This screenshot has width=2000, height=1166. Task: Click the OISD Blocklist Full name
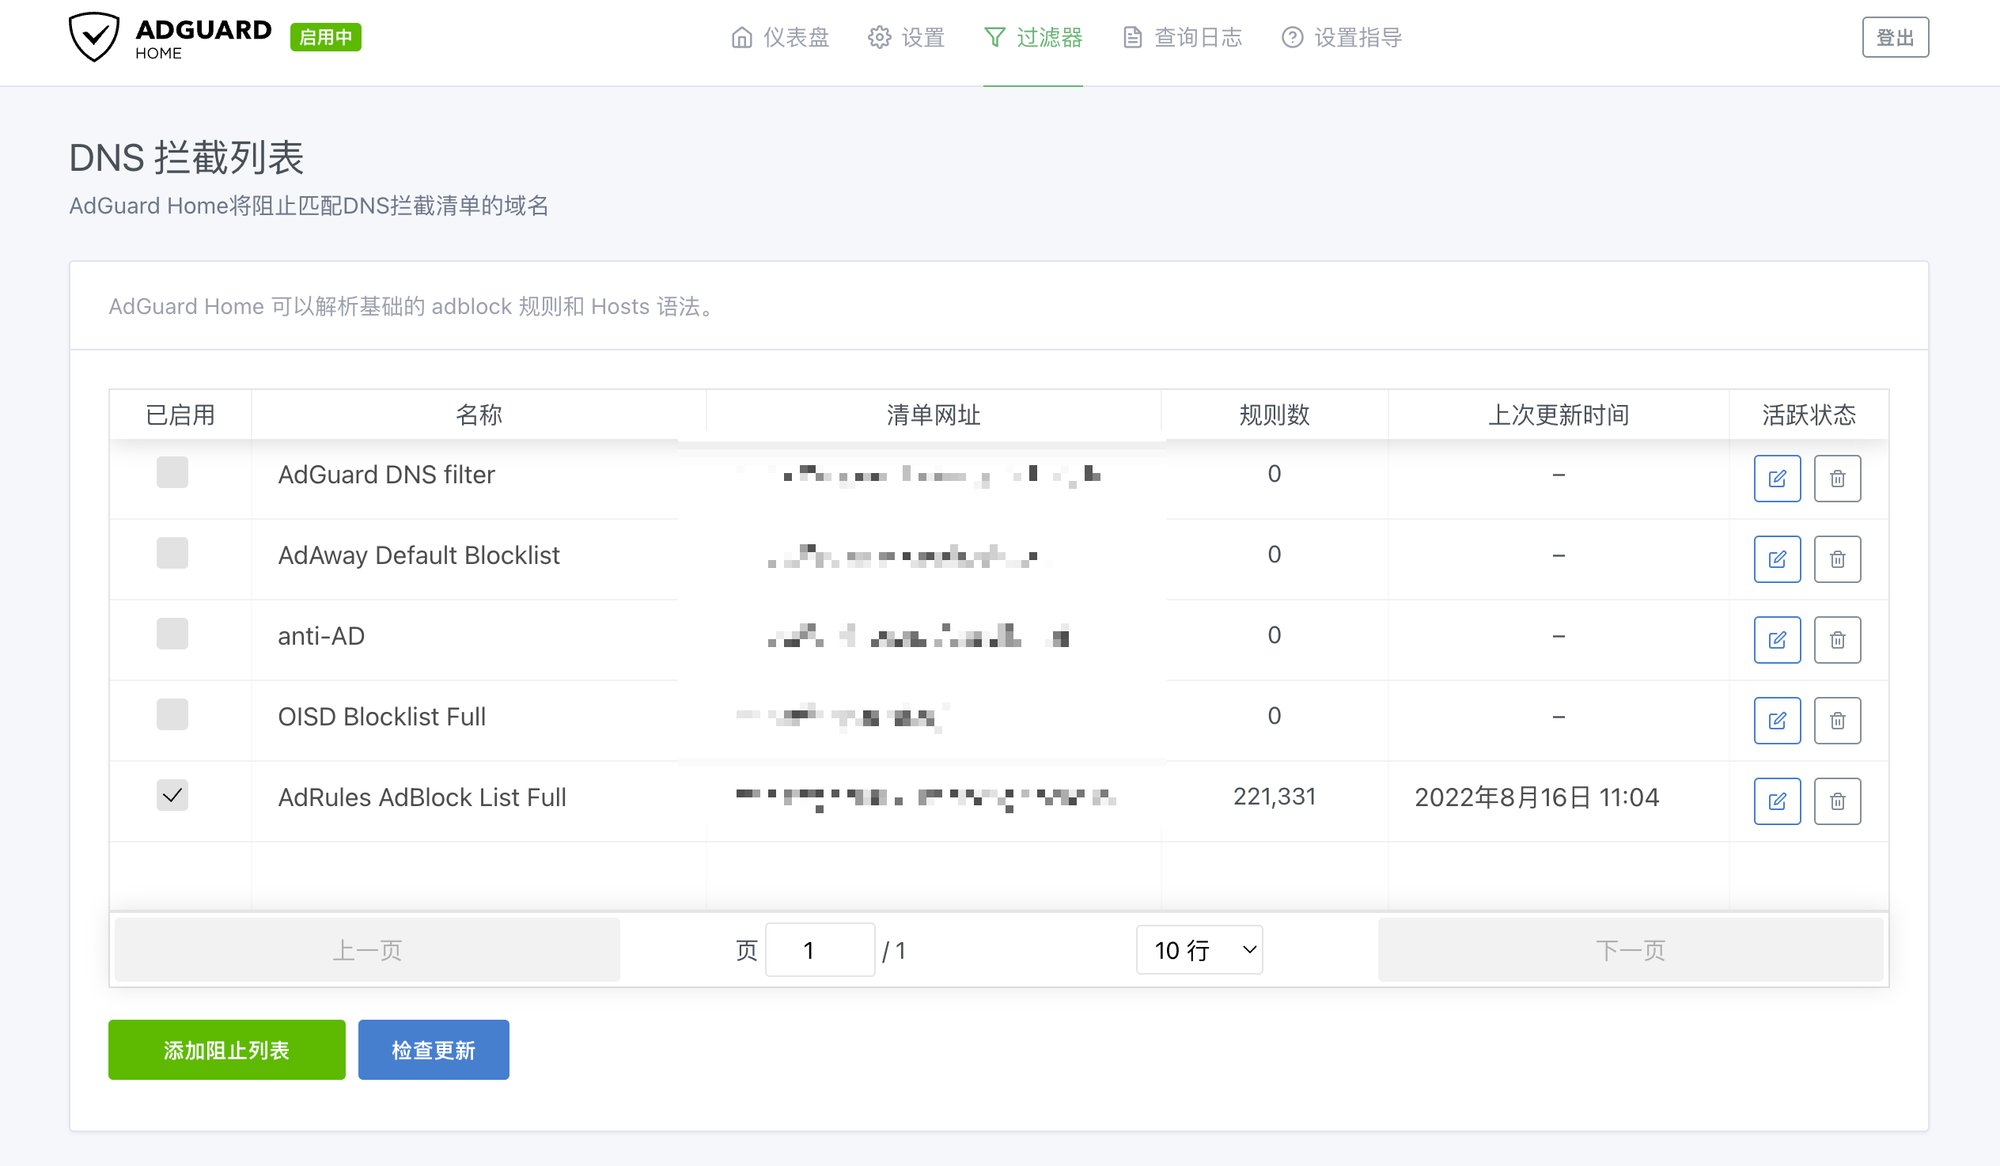[382, 717]
